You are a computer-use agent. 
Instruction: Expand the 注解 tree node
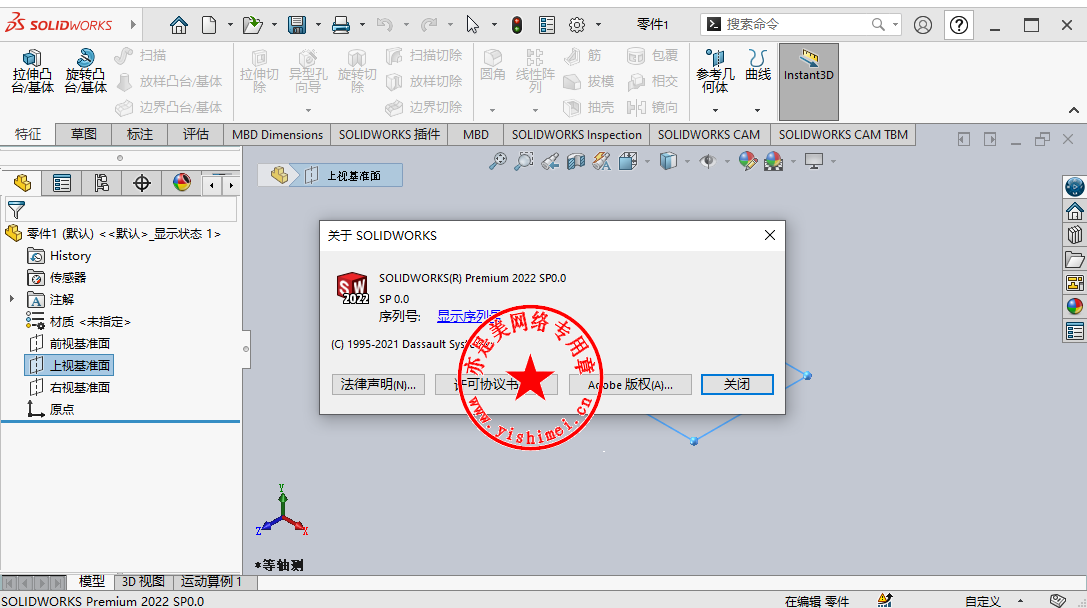(12, 299)
